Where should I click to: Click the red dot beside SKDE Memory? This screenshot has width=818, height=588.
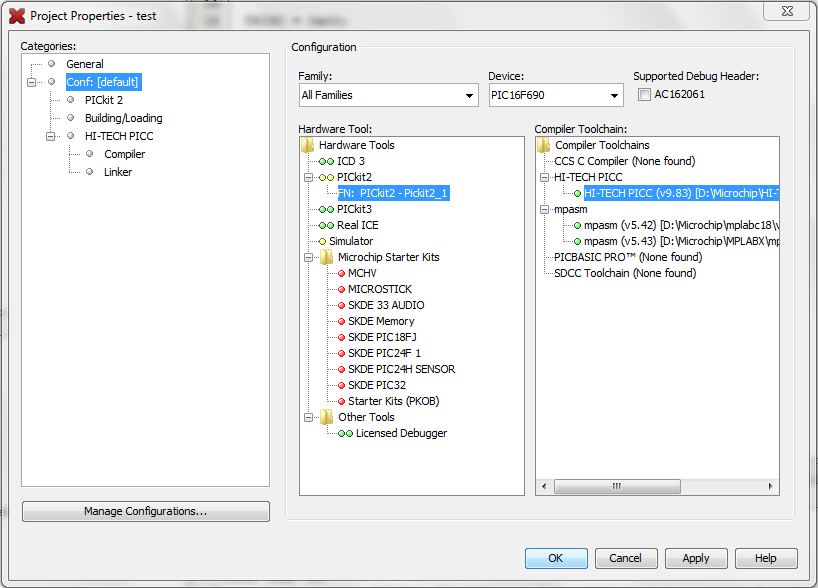click(x=341, y=321)
